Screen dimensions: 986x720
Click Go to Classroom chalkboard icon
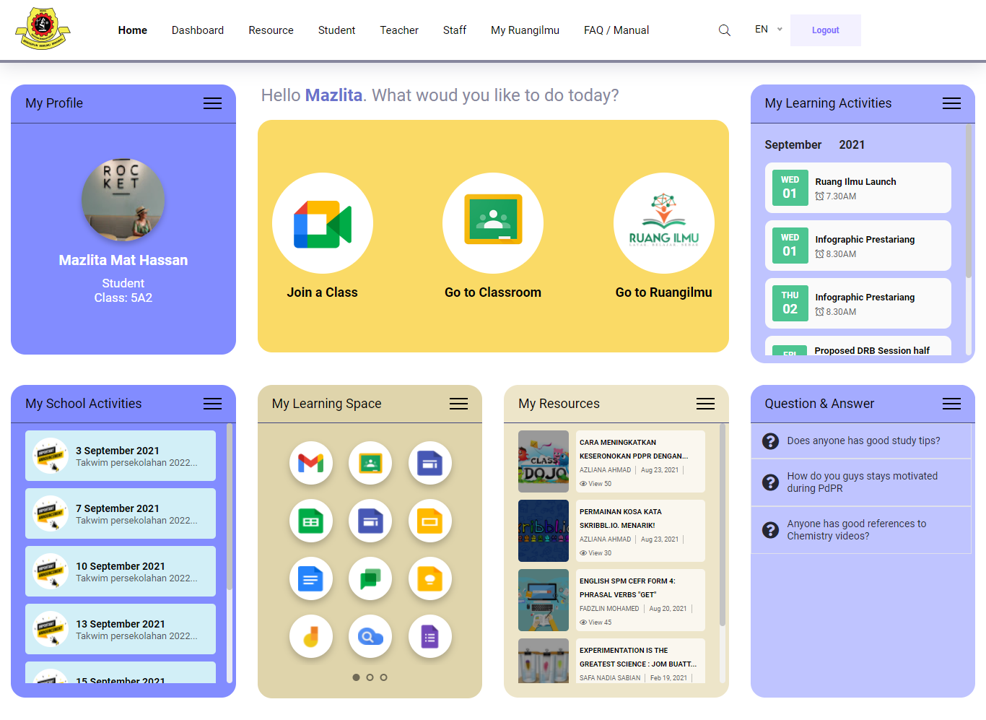point(493,223)
